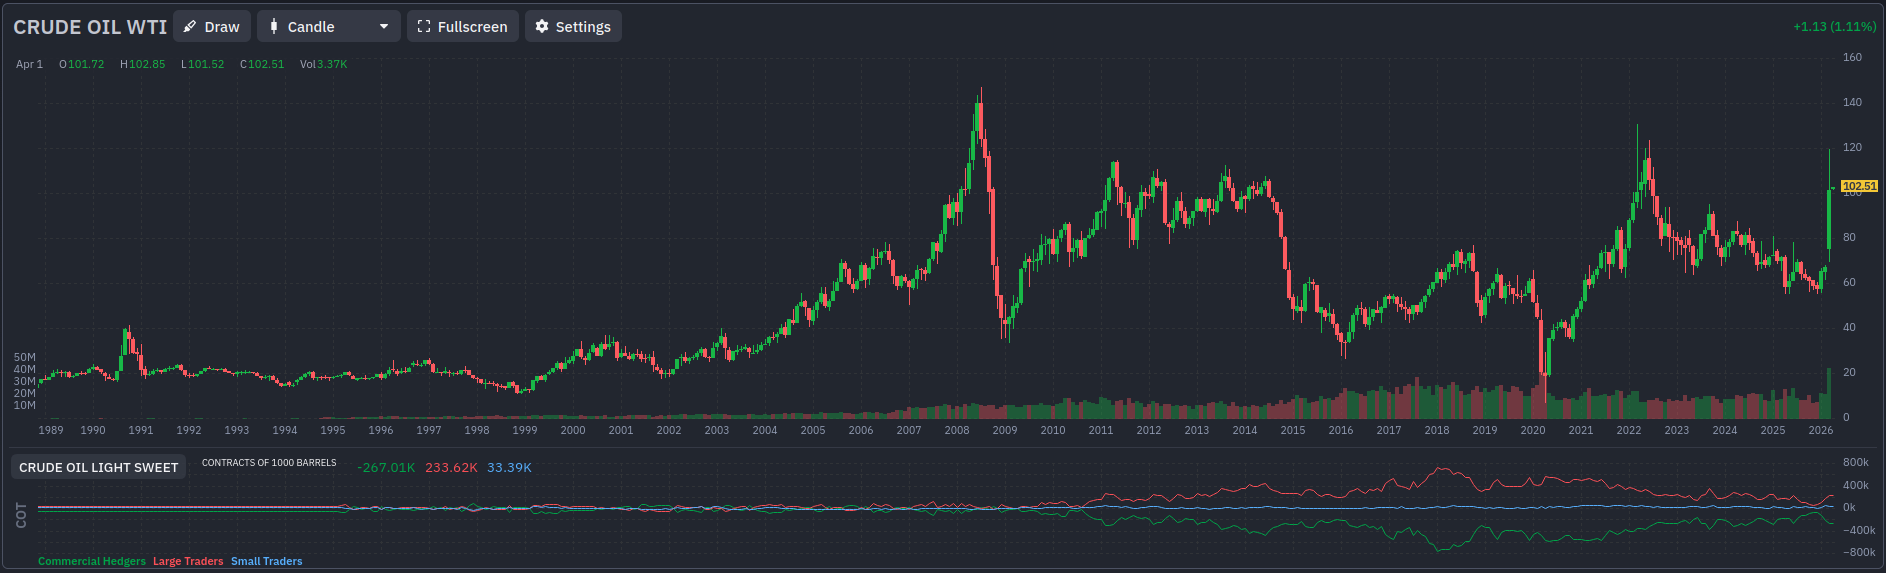Open chart Settings gear icon

(x=542, y=27)
